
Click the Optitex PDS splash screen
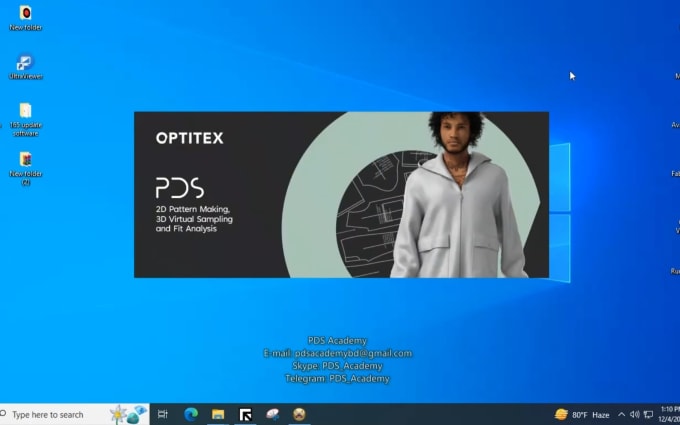[x=341, y=195]
